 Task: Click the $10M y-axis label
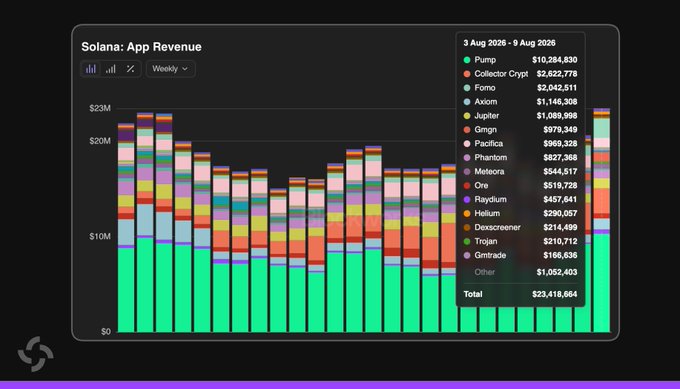click(x=100, y=236)
